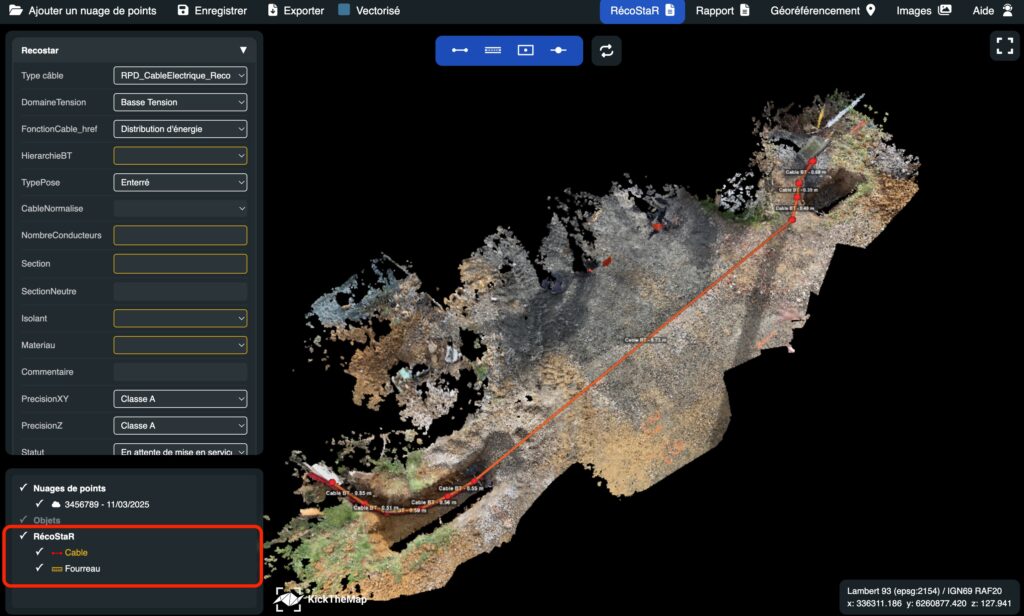1024x616 pixels.
Task: Switch to the RécoStaR tab
Action: [642, 10]
